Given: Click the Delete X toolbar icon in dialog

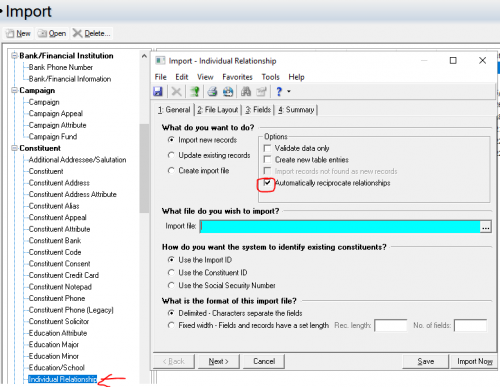Looking at the screenshot, I should tap(176, 91).
